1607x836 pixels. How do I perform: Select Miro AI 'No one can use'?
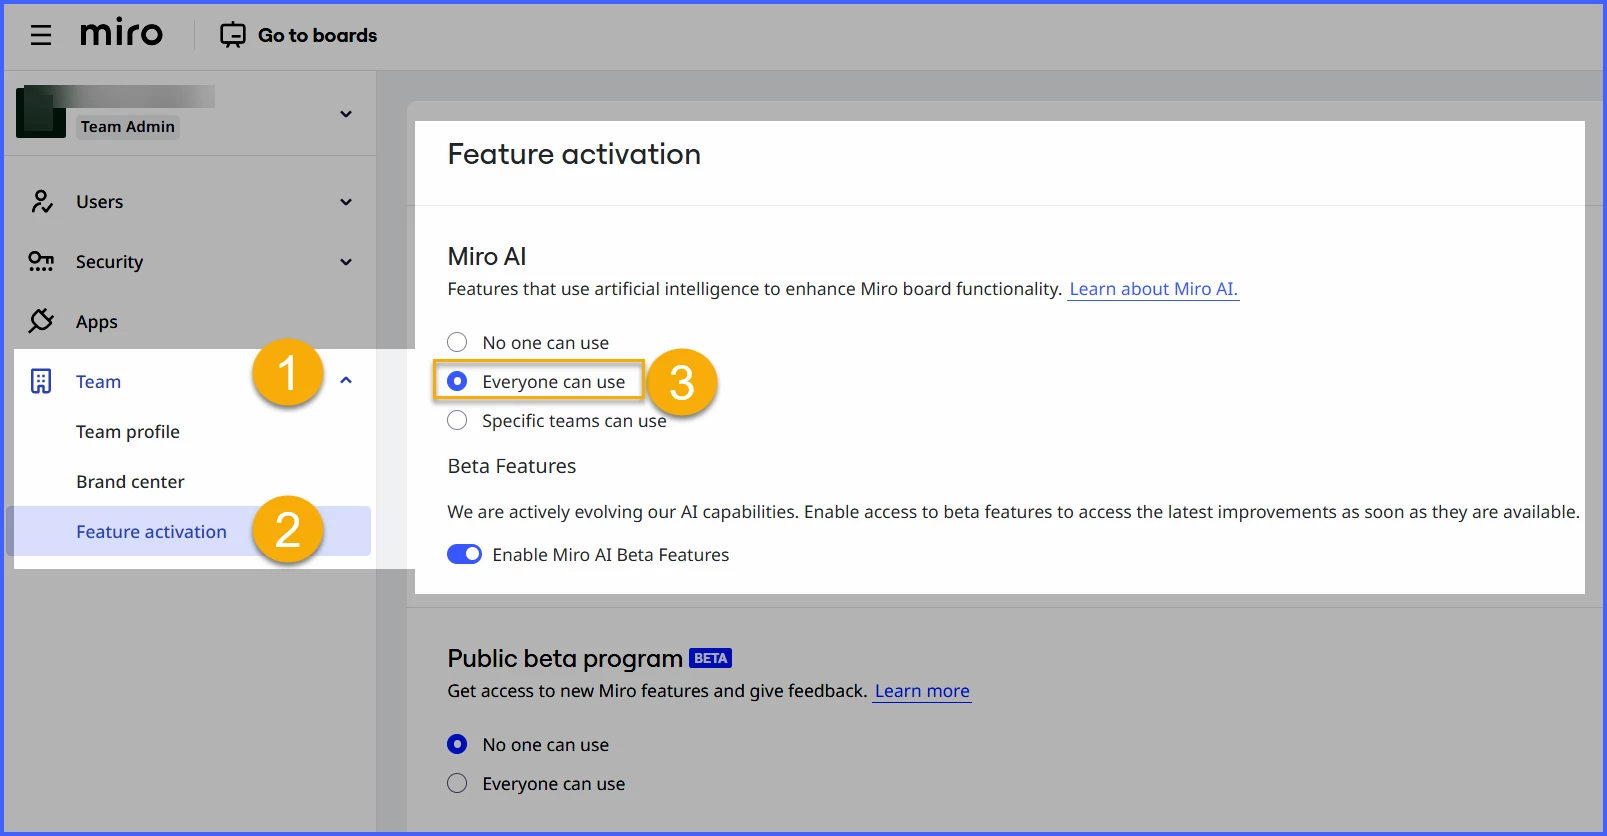pos(457,342)
